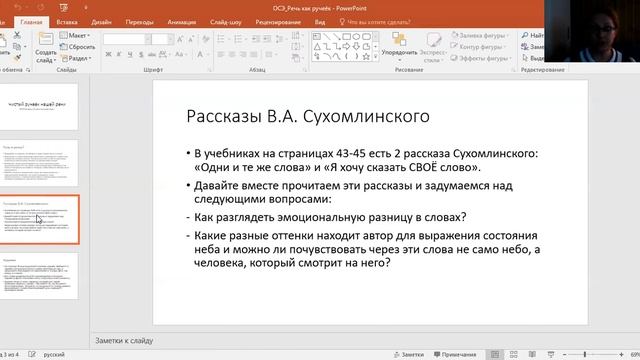Viewport: 640px width, 360px height.
Task: Center text in paragraph group
Action: point(232,54)
